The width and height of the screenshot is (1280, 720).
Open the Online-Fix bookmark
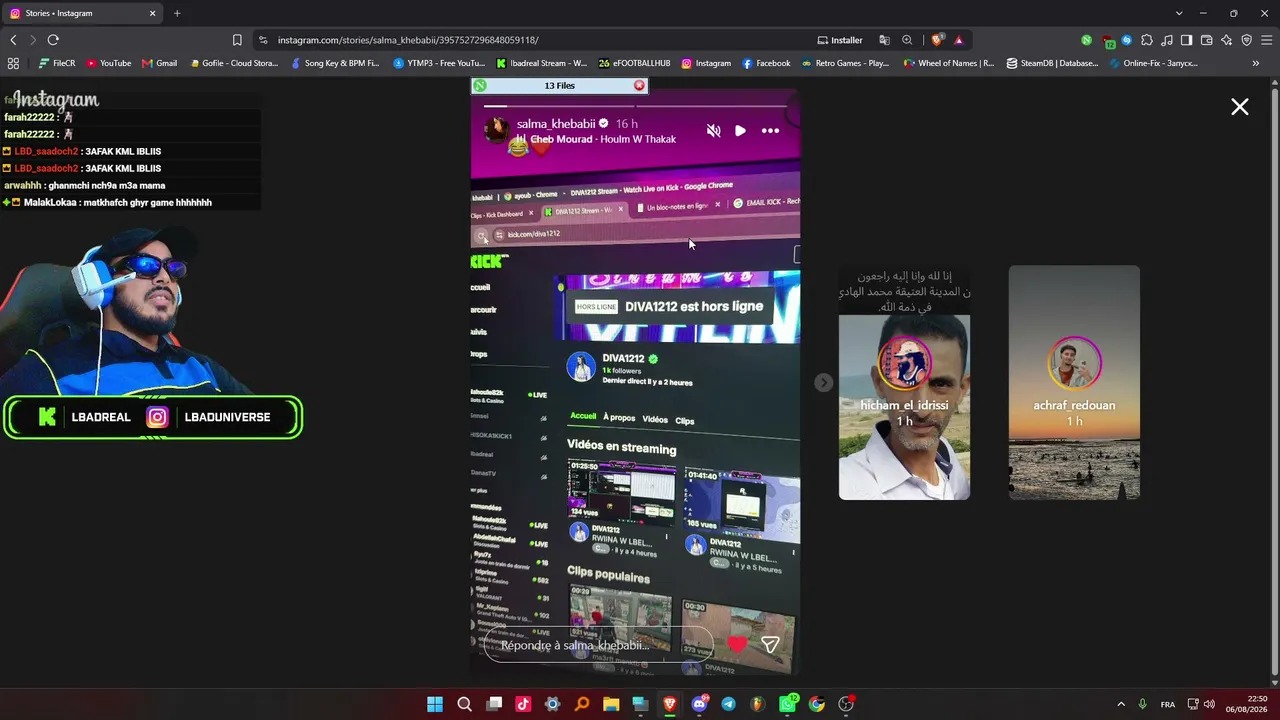tap(1153, 63)
